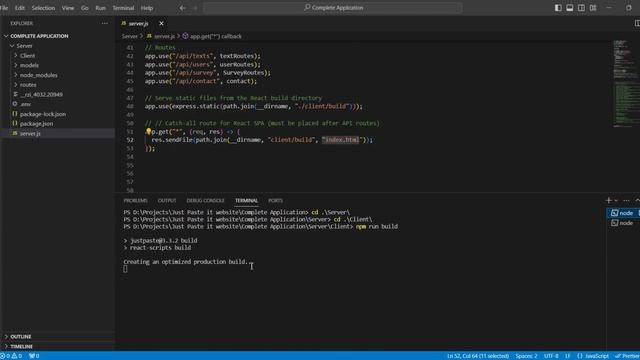Switch to the TERMINAL panel tab
This screenshot has width=640, height=360.
(x=246, y=201)
